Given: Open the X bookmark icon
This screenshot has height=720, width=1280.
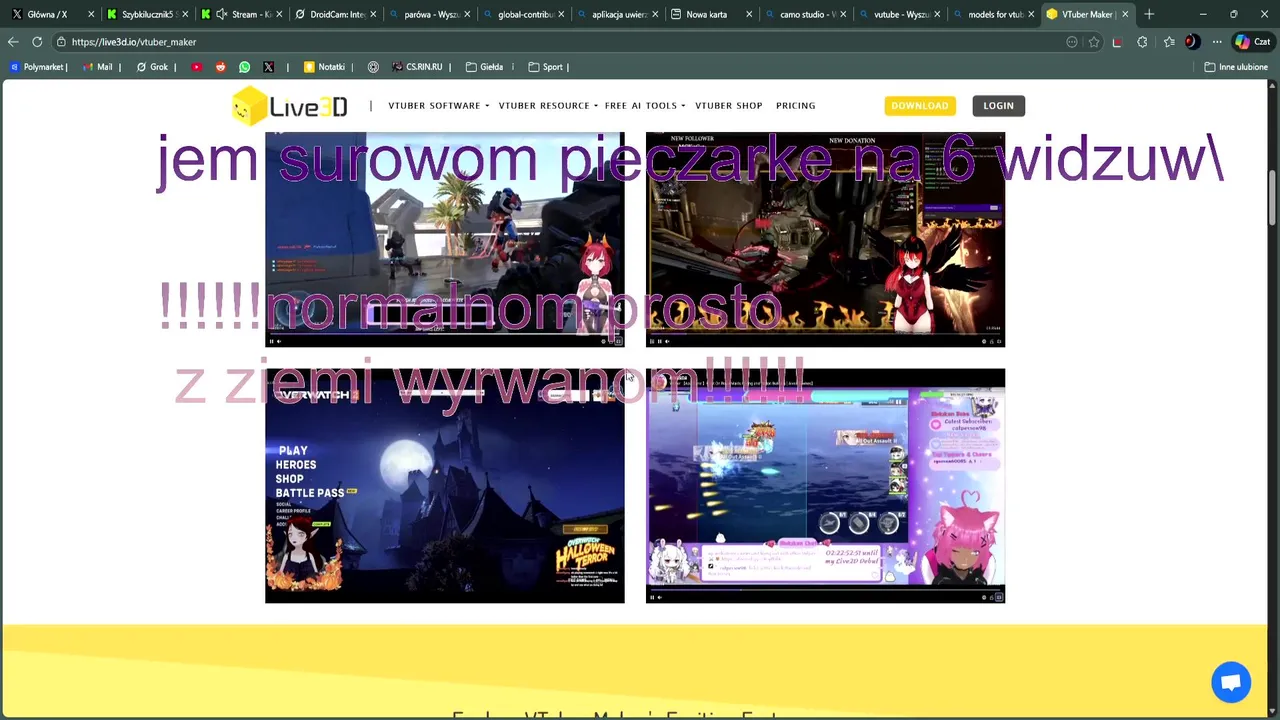Looking at the screenshot, I should click(268, 67).
